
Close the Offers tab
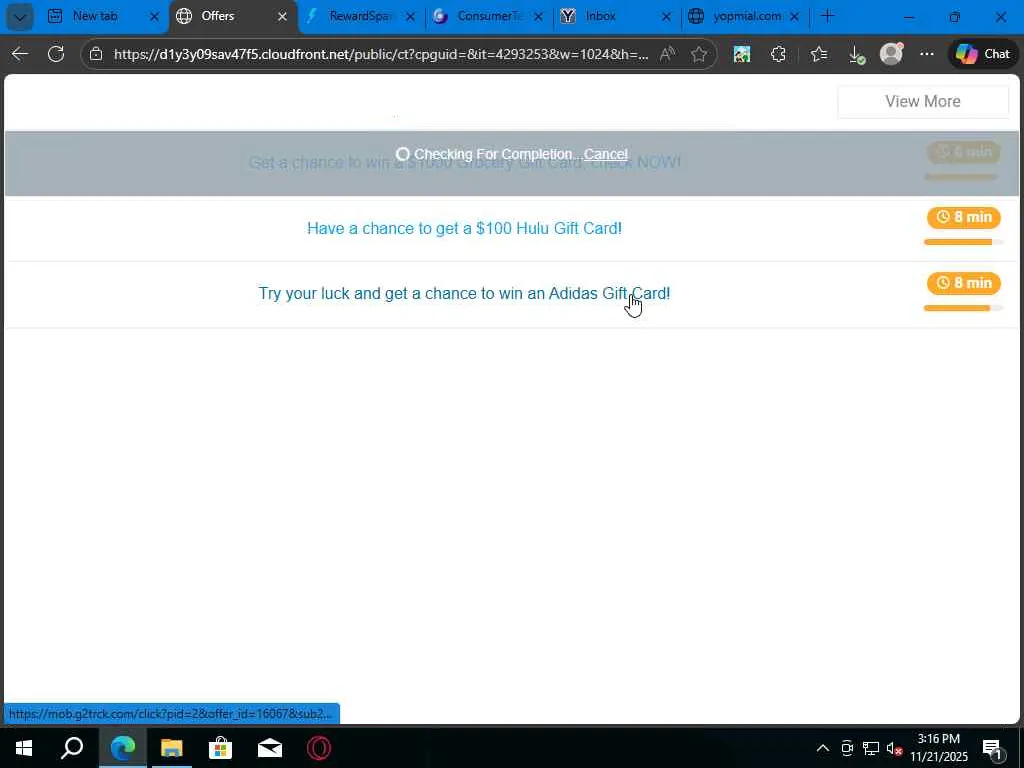282,17
